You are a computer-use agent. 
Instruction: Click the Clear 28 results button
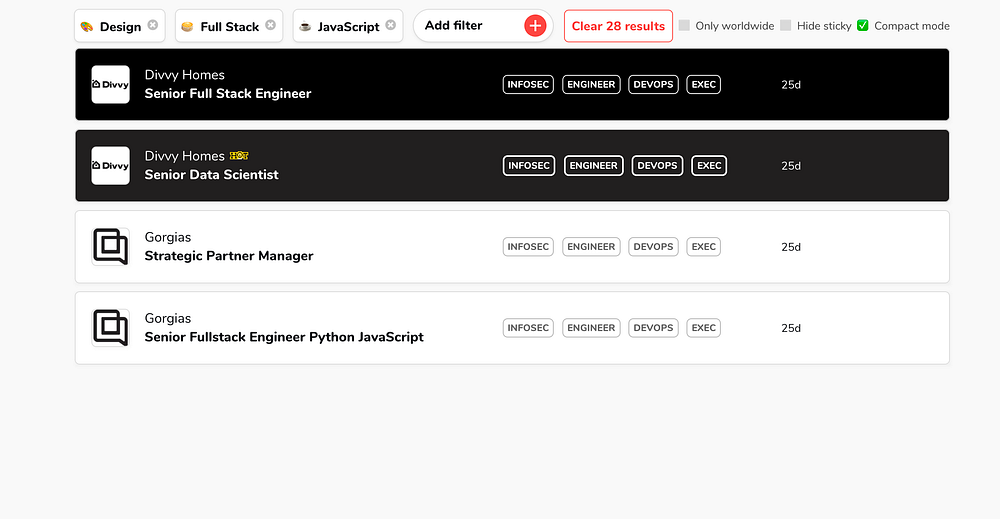tap(618, 26)
